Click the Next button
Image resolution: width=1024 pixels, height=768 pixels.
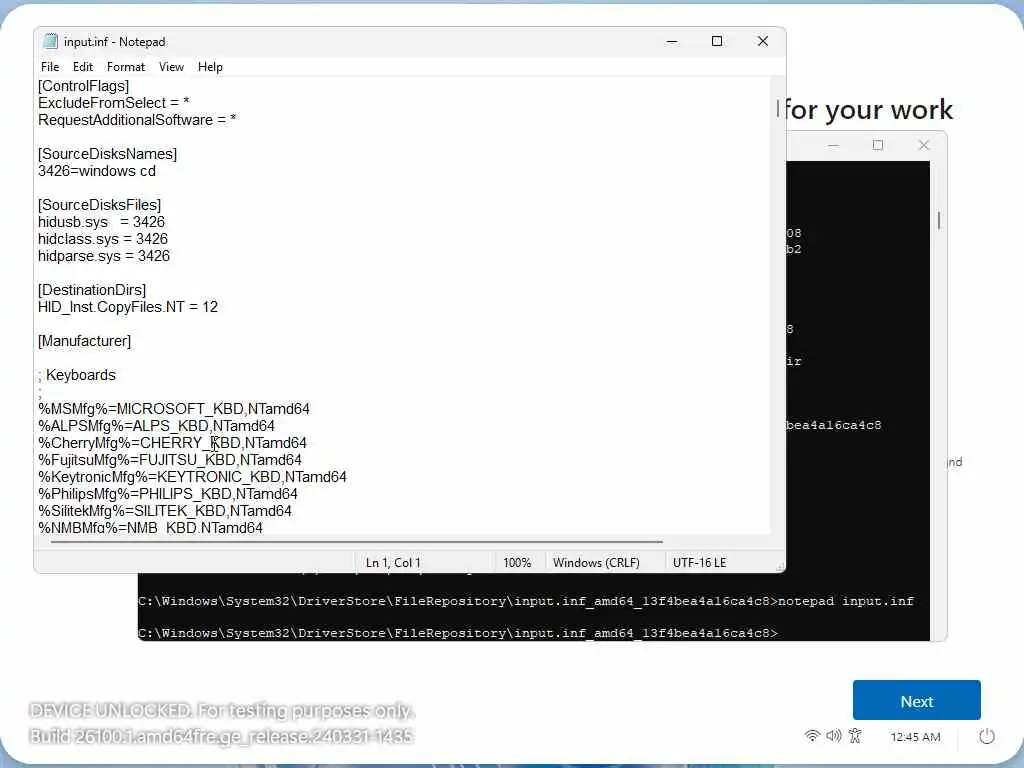pyautogui.click(x=916, y=701)
